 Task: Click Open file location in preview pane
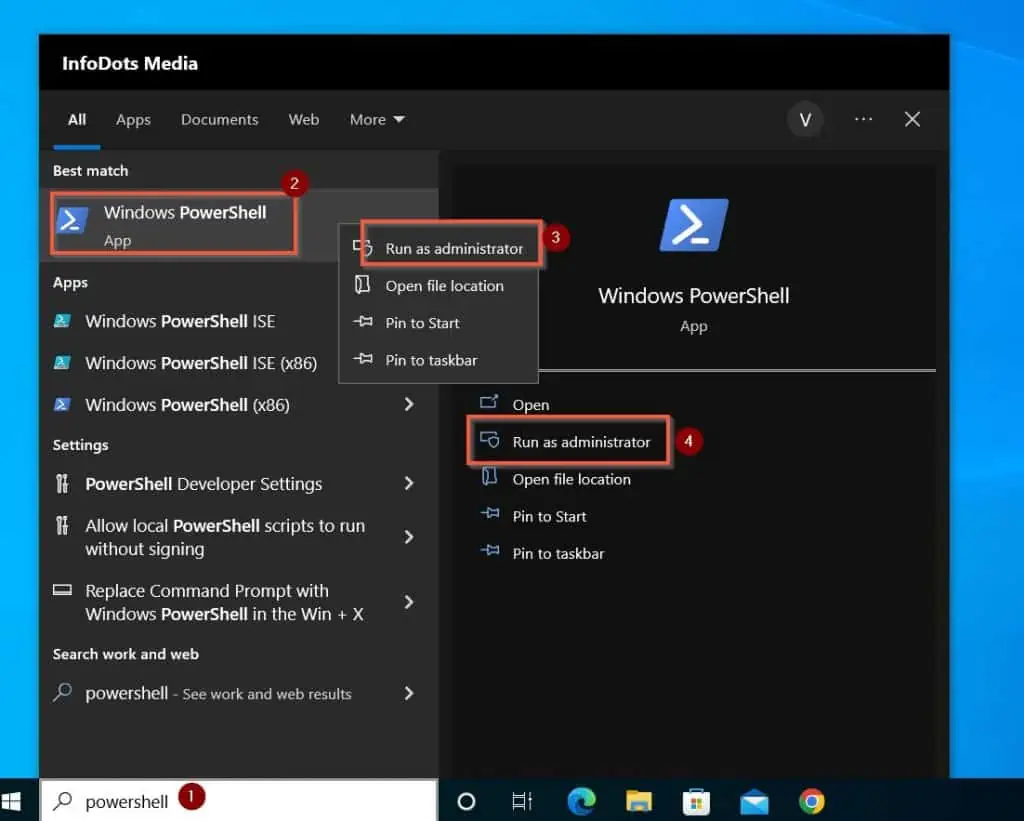pyautogui.click(x=571, y=479)
